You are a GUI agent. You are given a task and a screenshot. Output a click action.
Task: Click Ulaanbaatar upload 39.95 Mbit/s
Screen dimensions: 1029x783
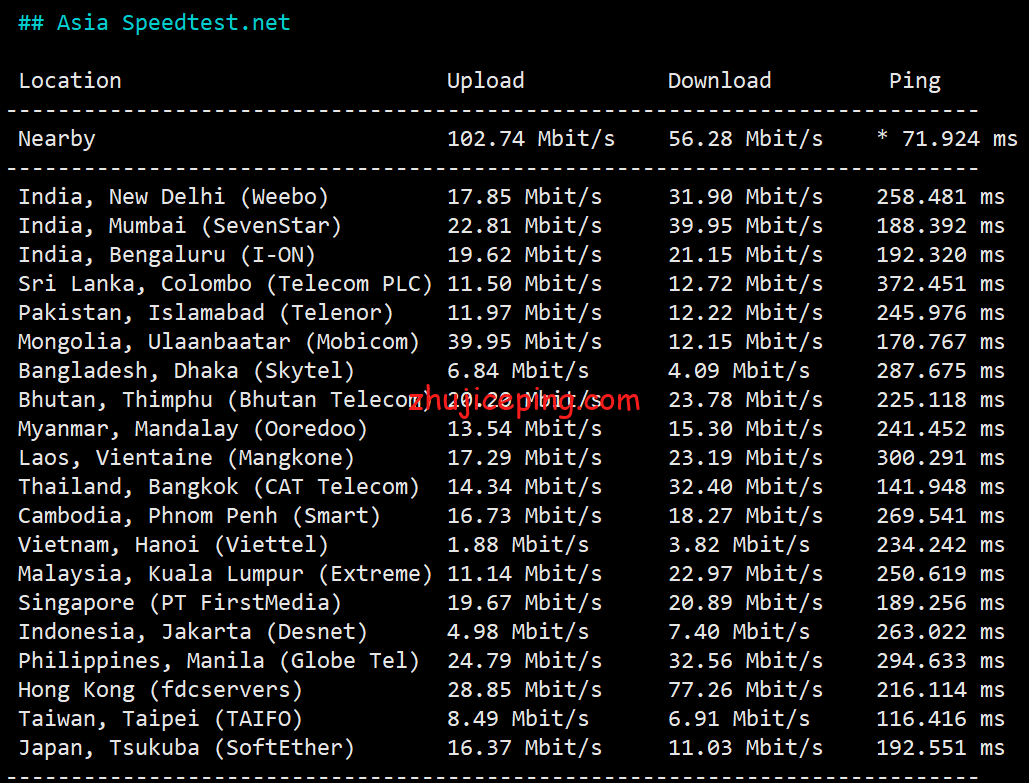click(x=524, y=341)
